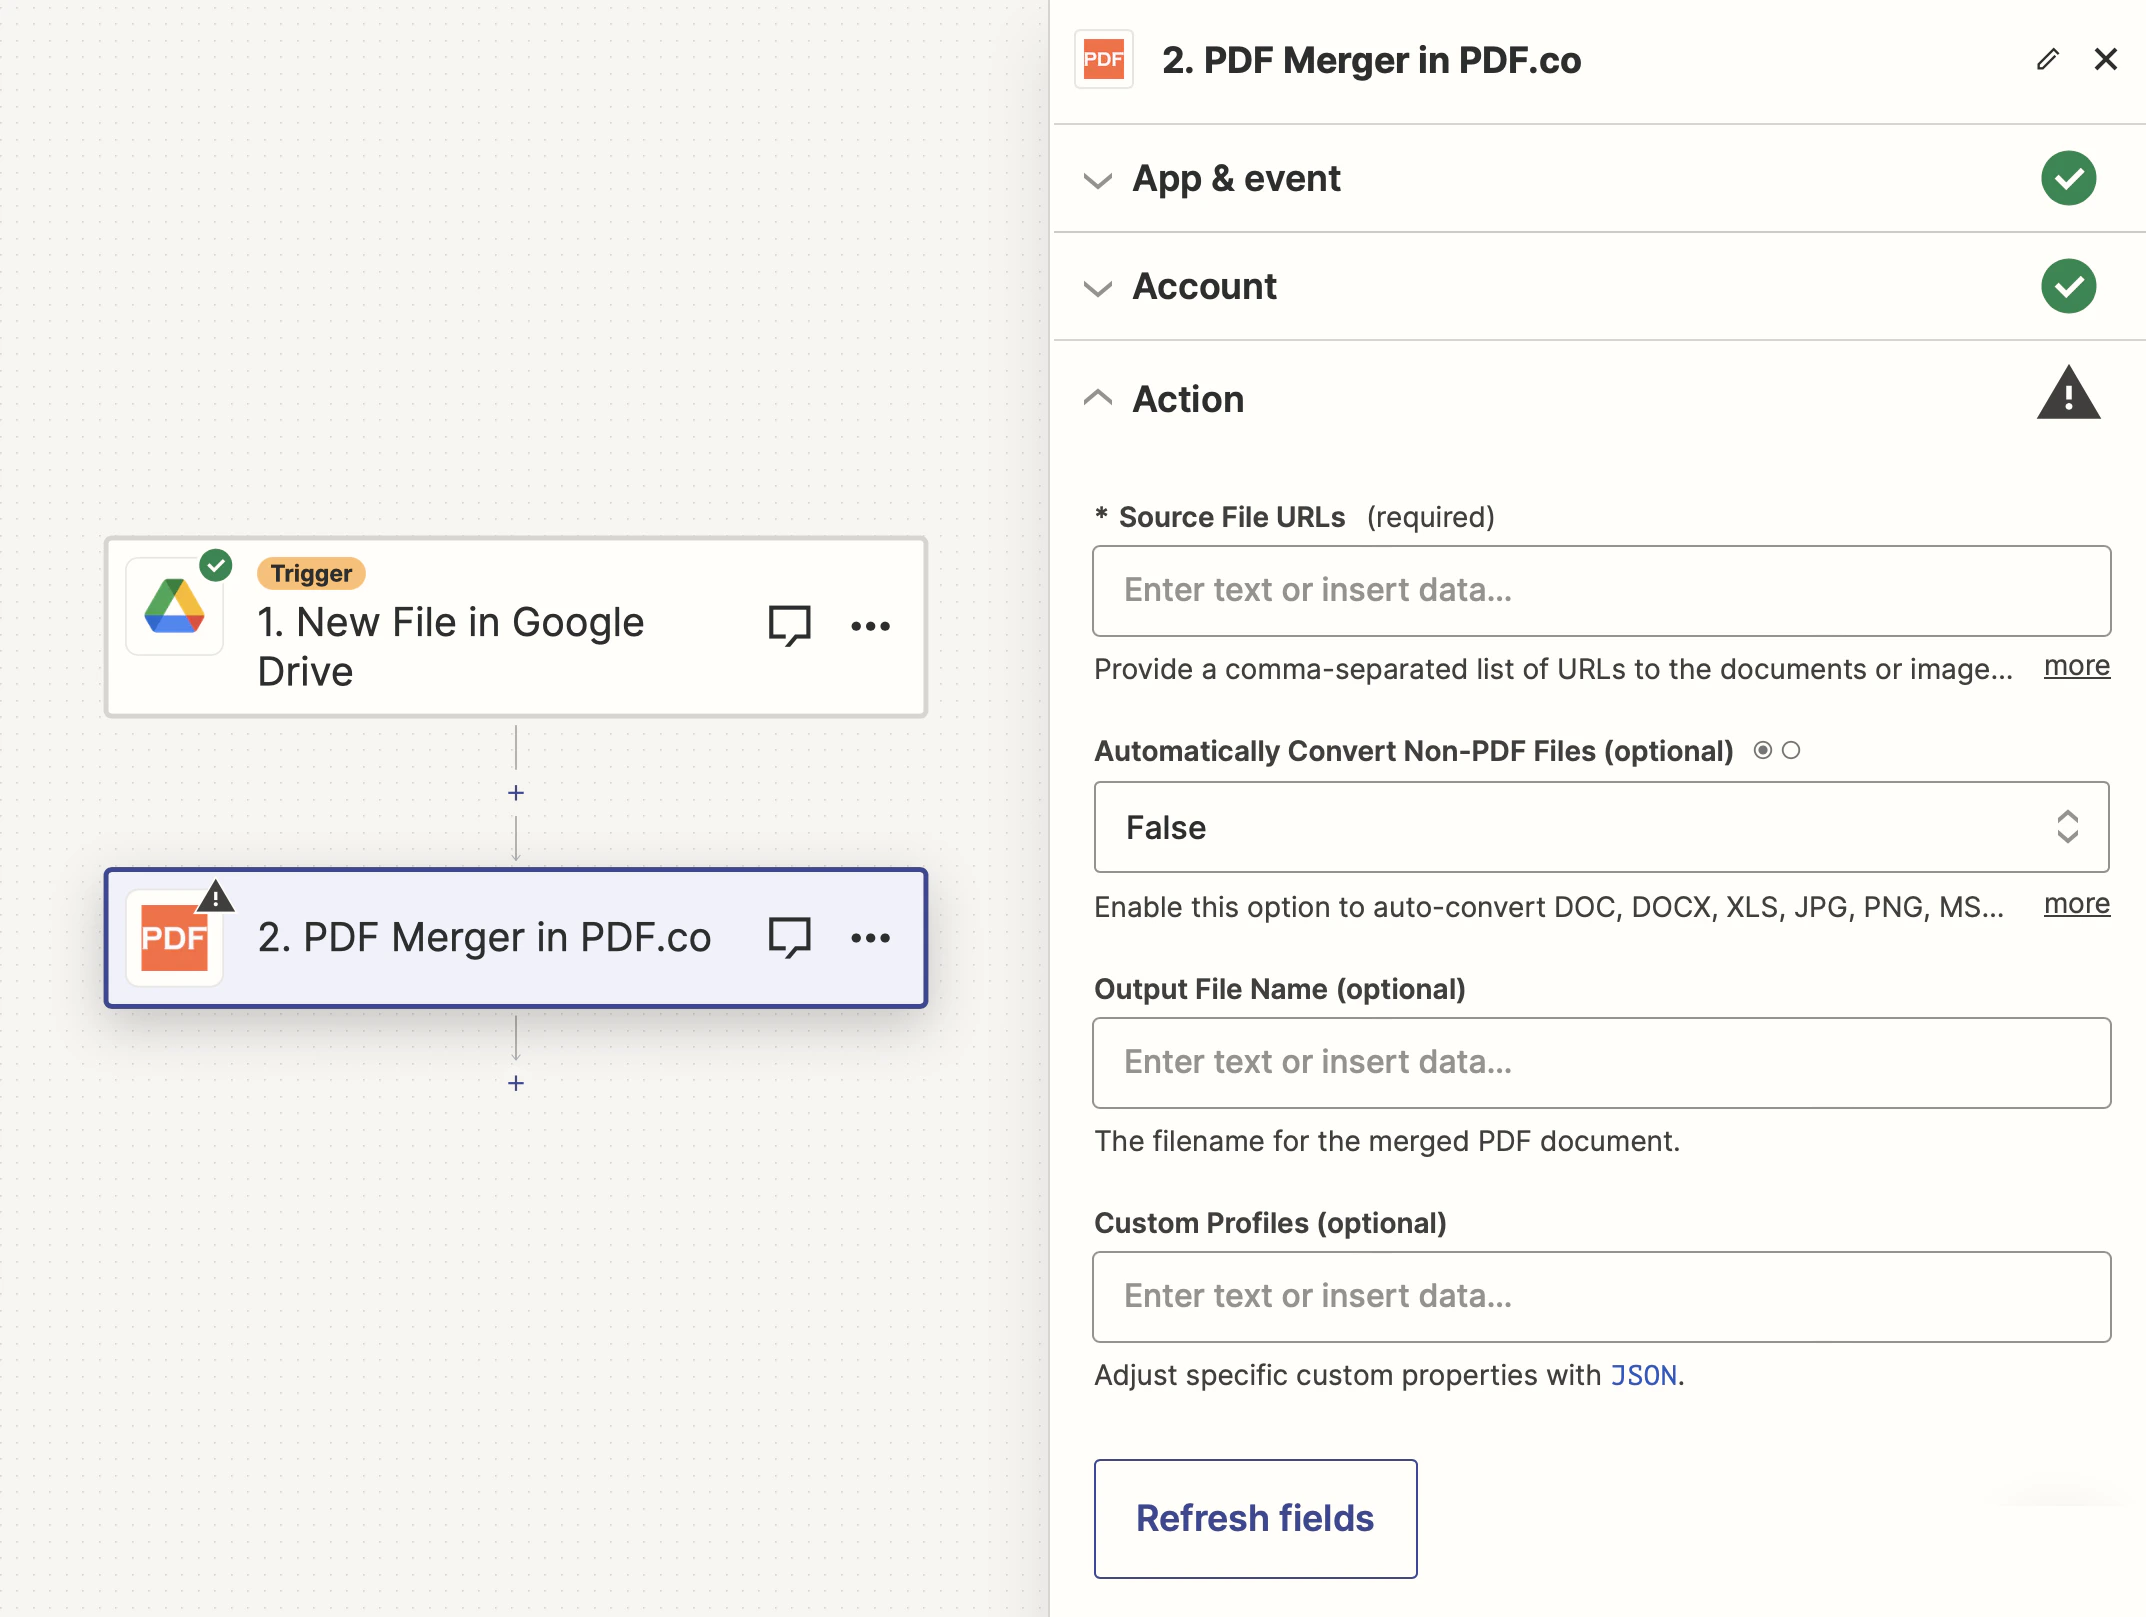
Task: Click the green check badge on trigger step
Action: (x=216, y=565)
